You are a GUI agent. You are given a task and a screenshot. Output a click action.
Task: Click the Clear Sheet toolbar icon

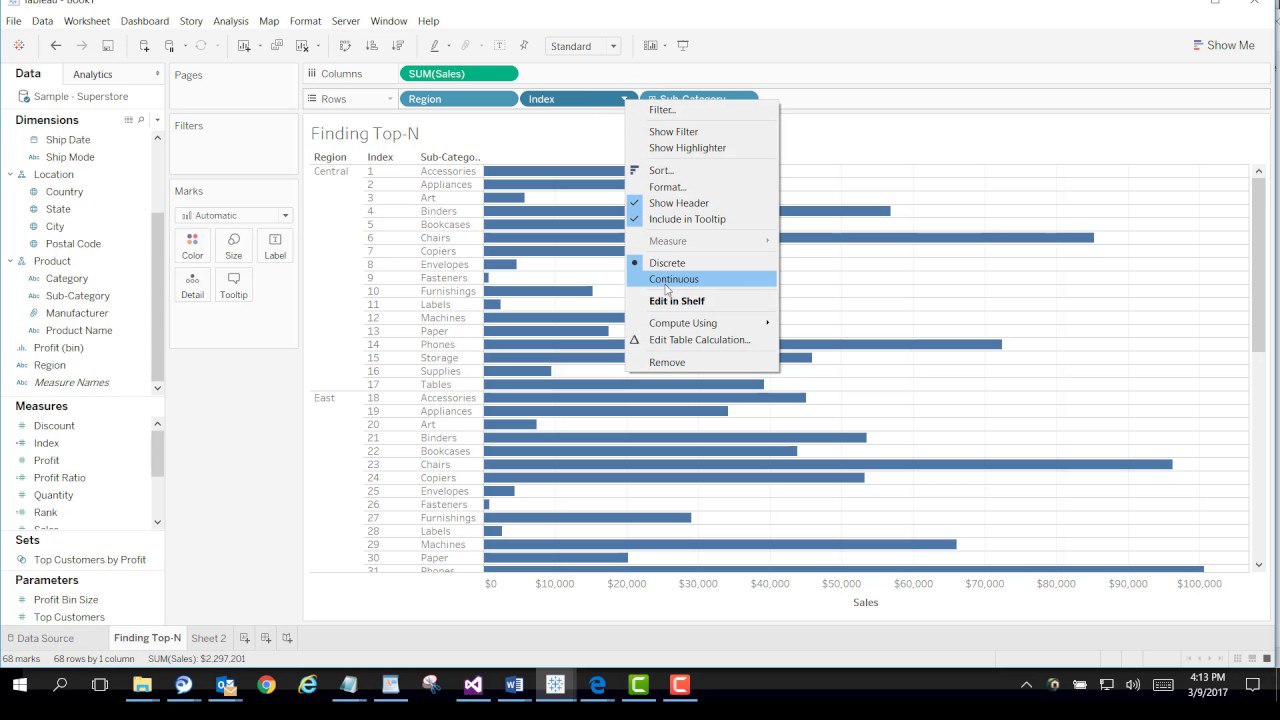302,46
